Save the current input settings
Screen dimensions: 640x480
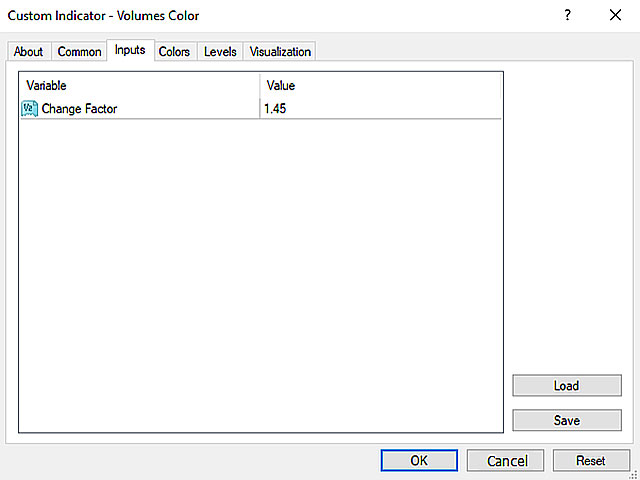click(x=567, y=420)
